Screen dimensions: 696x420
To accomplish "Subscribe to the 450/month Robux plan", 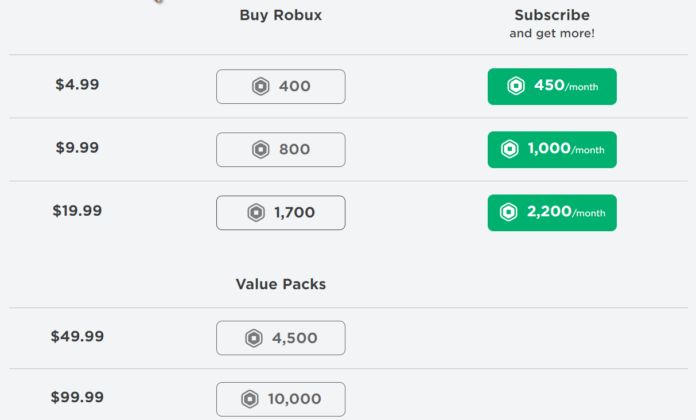I will tap(552, 87).
